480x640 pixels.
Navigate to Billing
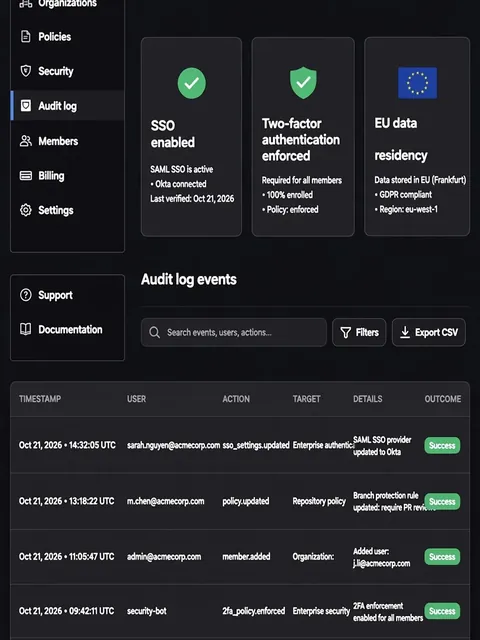tap(67, 176)
